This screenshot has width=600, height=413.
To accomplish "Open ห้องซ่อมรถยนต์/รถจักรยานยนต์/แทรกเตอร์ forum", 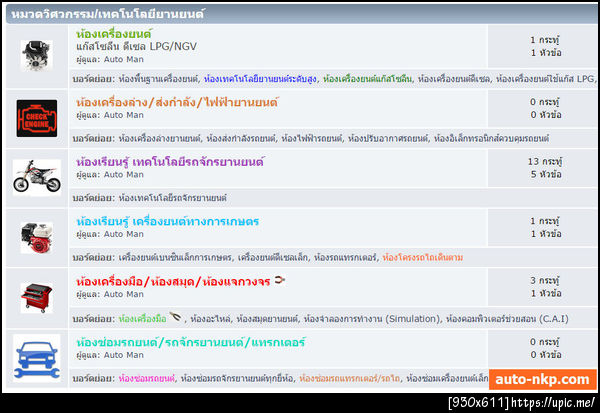I will tap(191, 342).
